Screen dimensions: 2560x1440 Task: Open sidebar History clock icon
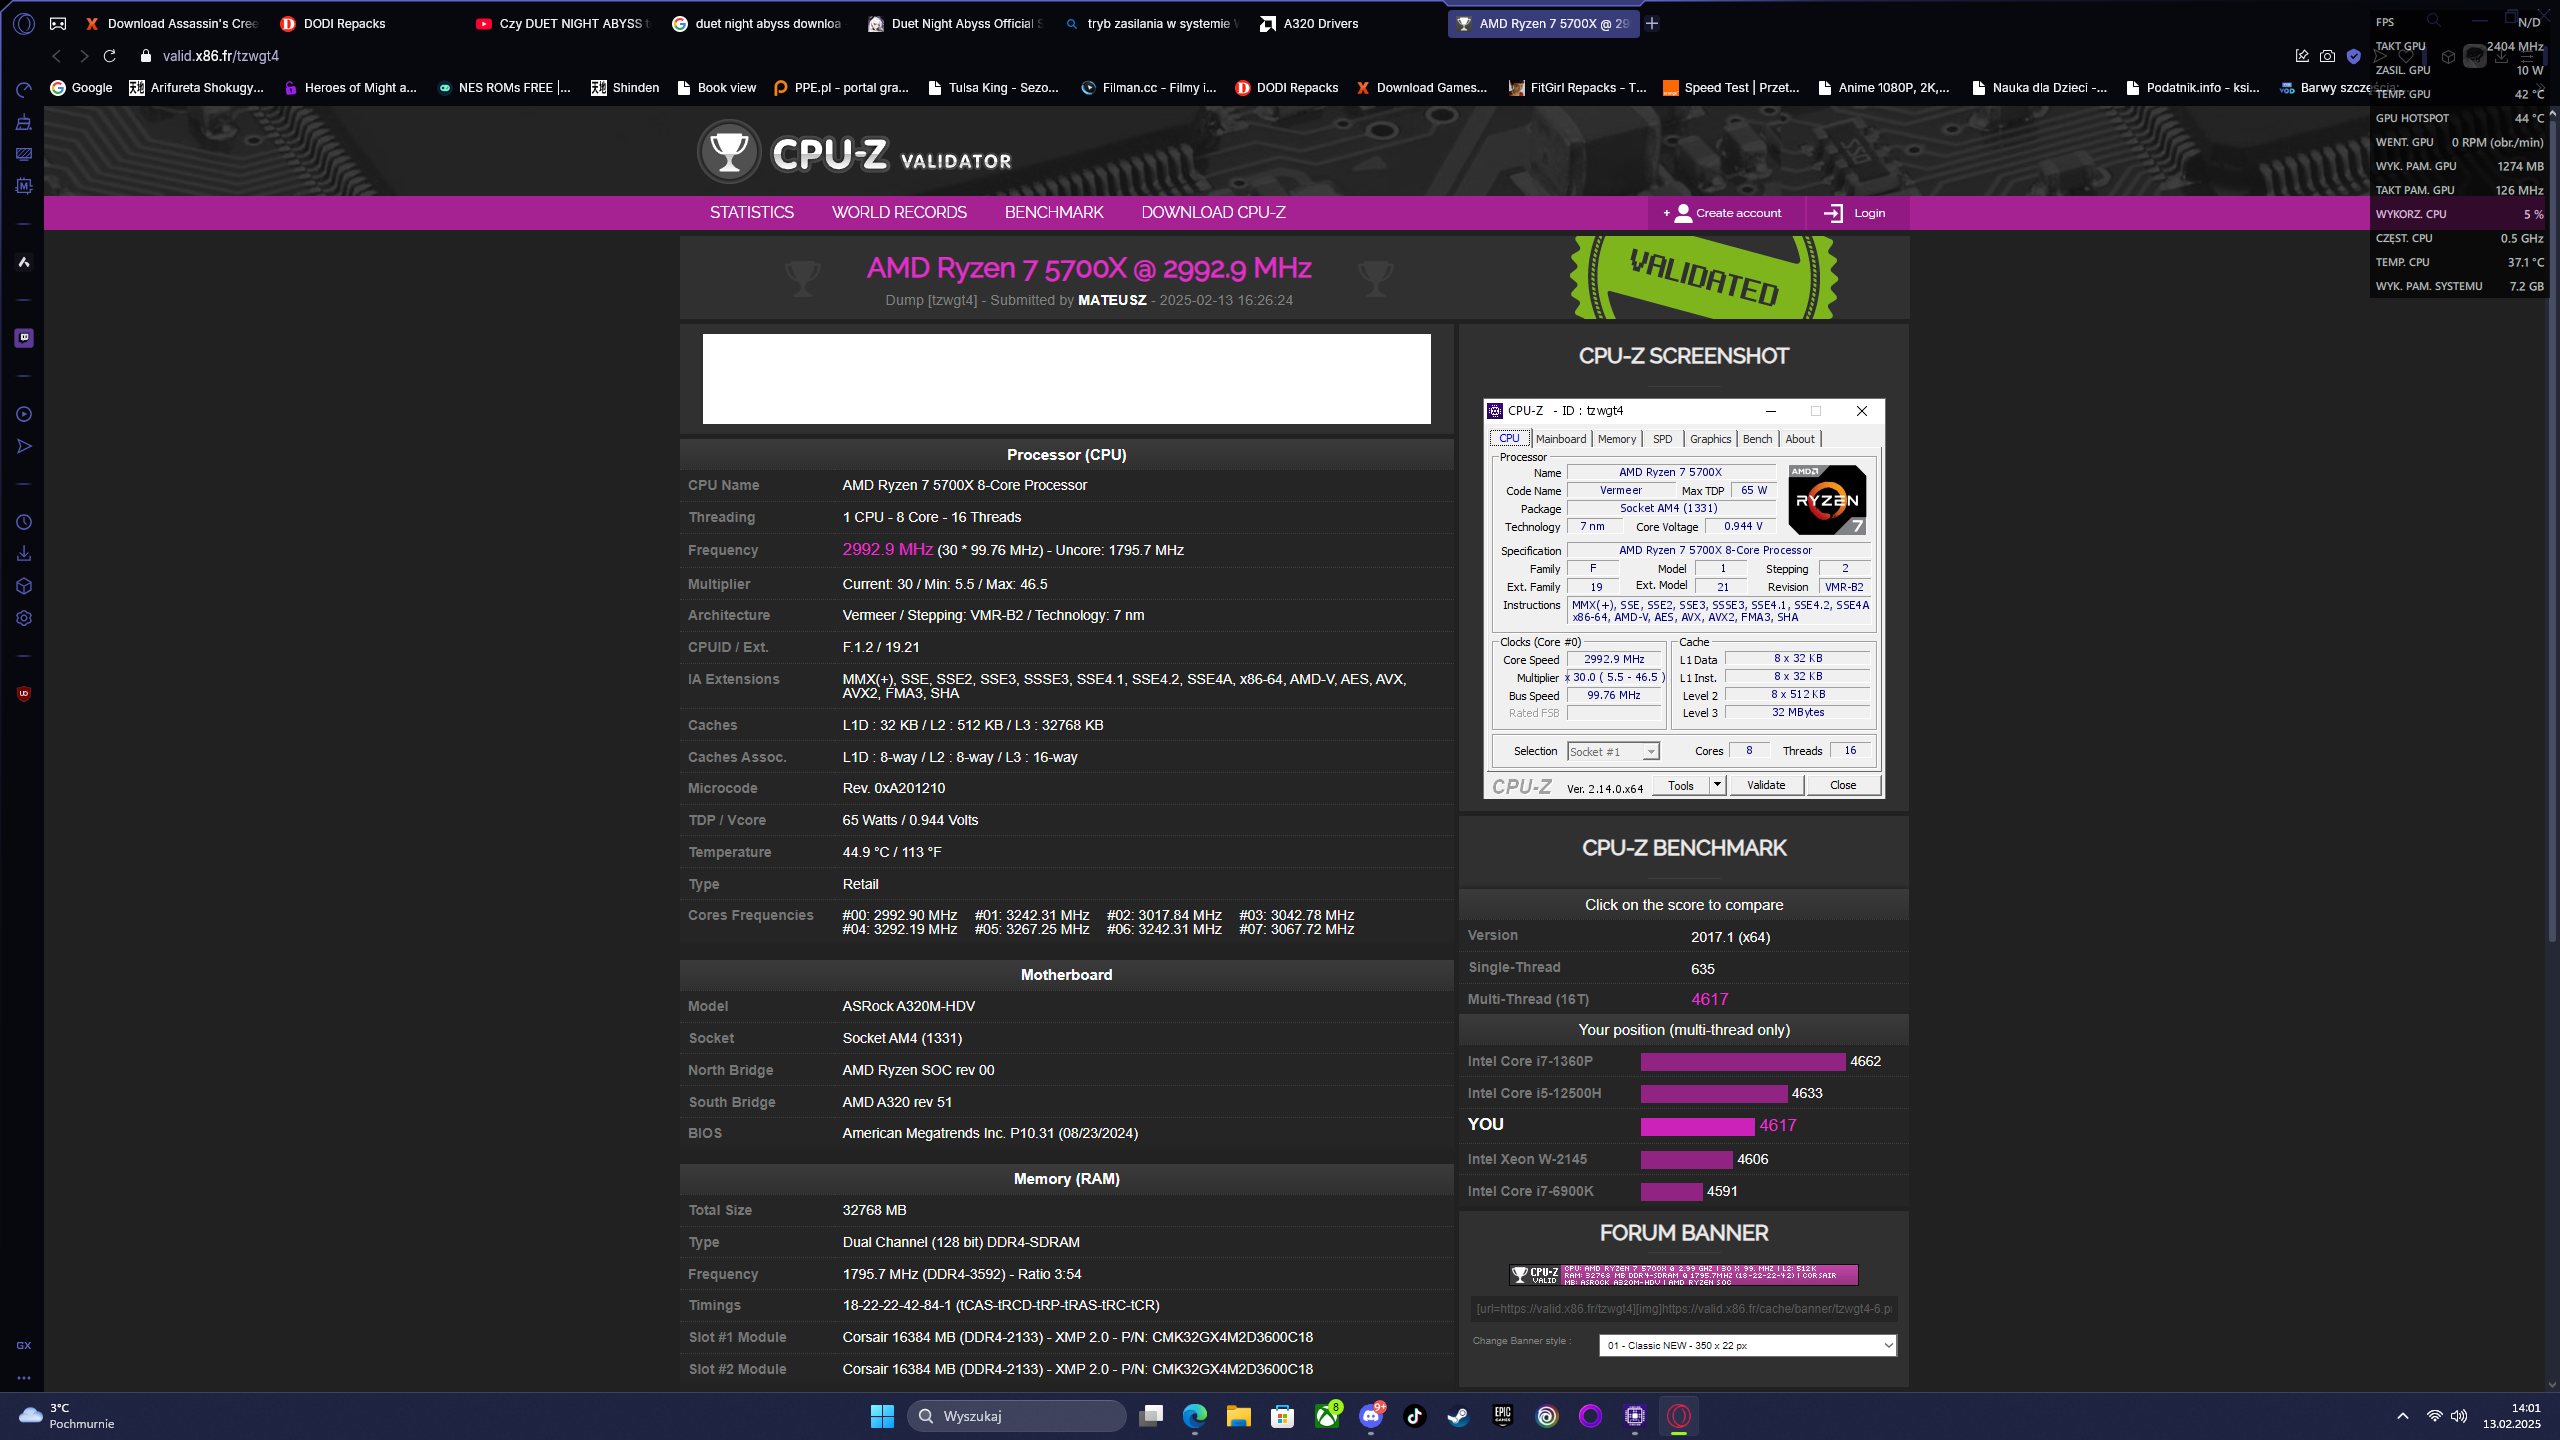click(24, 522)
